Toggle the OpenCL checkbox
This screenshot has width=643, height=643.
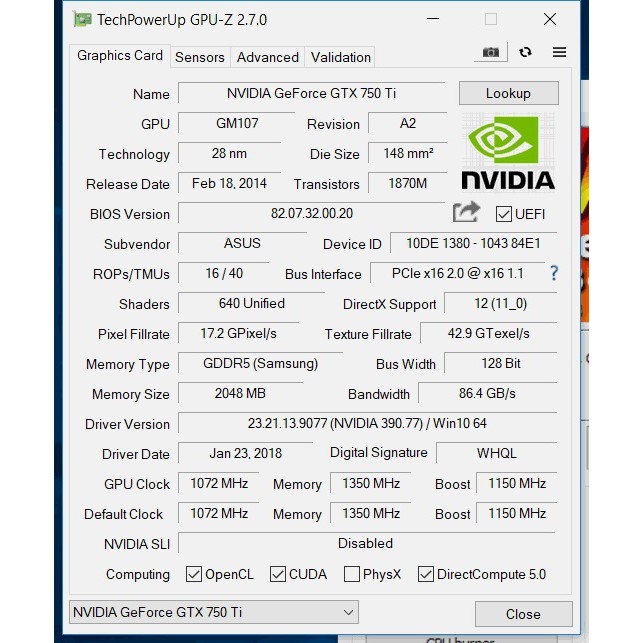(194, 574)
